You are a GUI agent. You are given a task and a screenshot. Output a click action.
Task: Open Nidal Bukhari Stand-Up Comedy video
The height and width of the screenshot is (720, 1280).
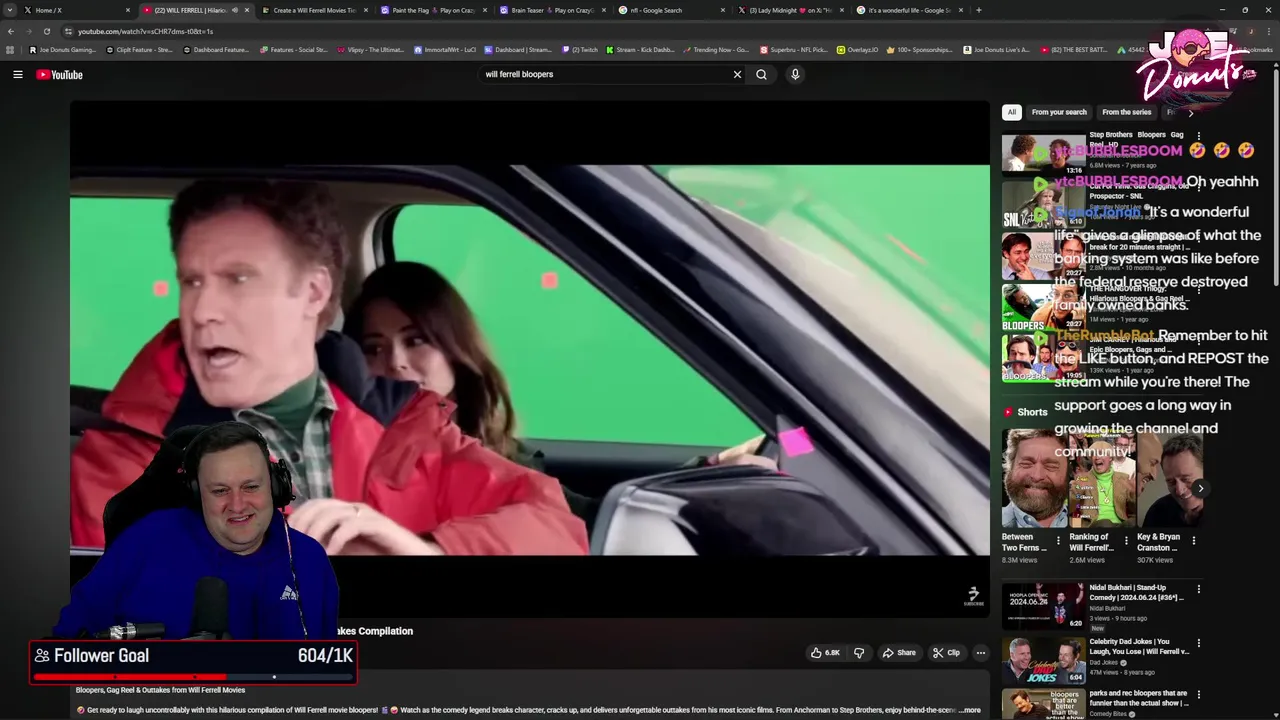coord(1043,606)
